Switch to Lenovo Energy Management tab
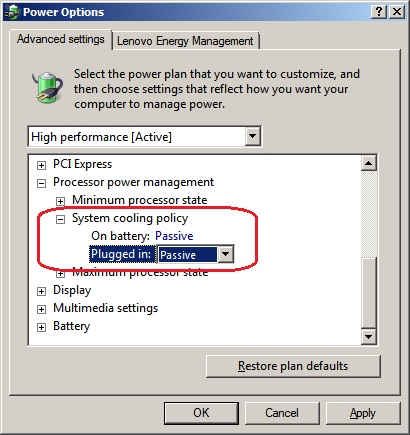 tap(185, 41)
